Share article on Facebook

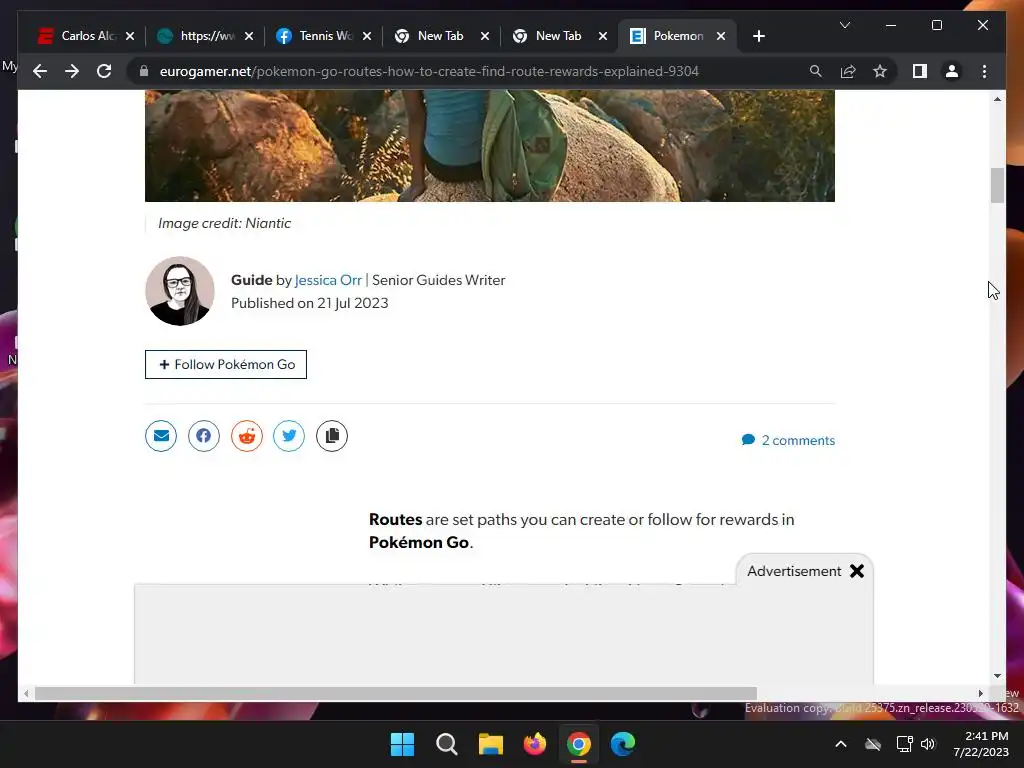click(x=204, y=436)
